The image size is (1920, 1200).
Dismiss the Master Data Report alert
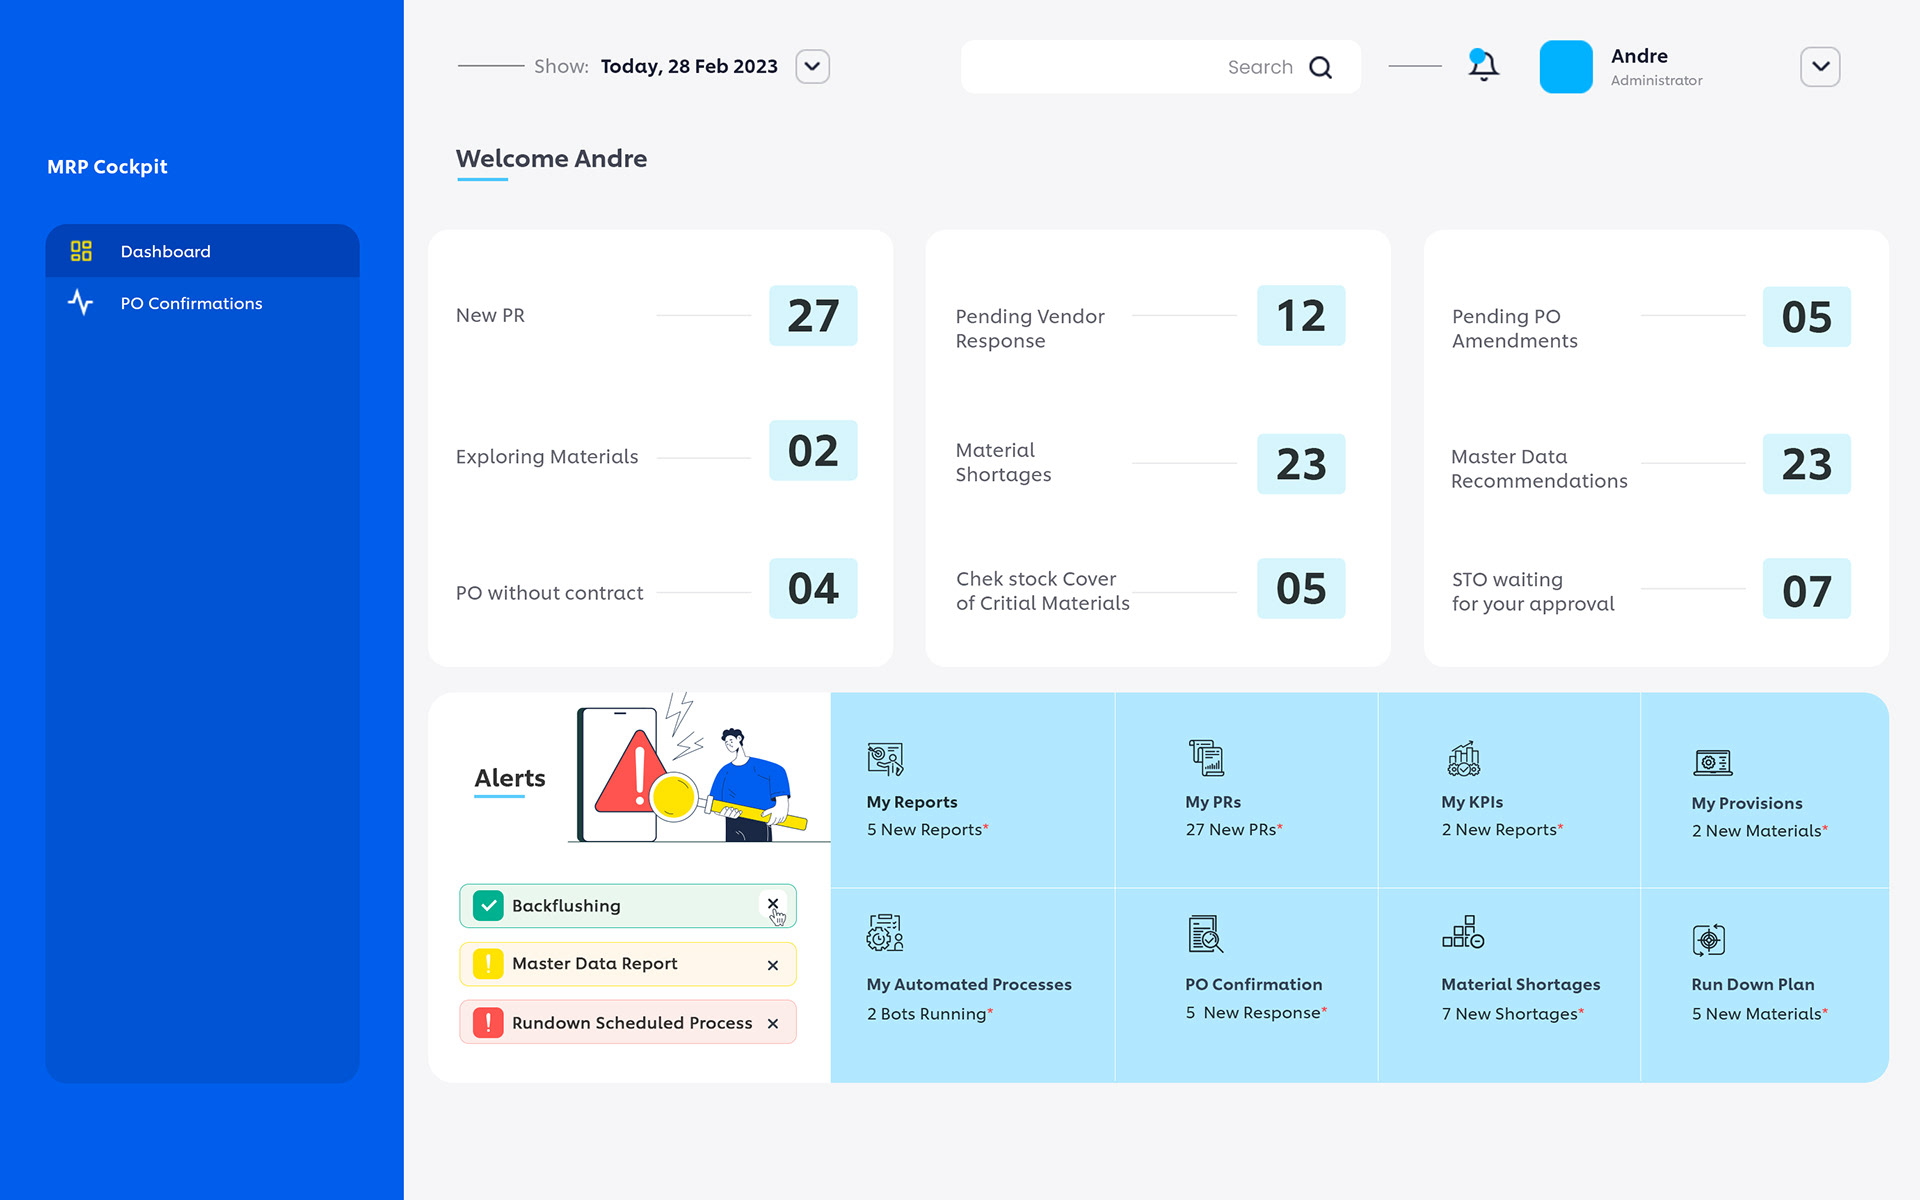[x=772, y=965]
